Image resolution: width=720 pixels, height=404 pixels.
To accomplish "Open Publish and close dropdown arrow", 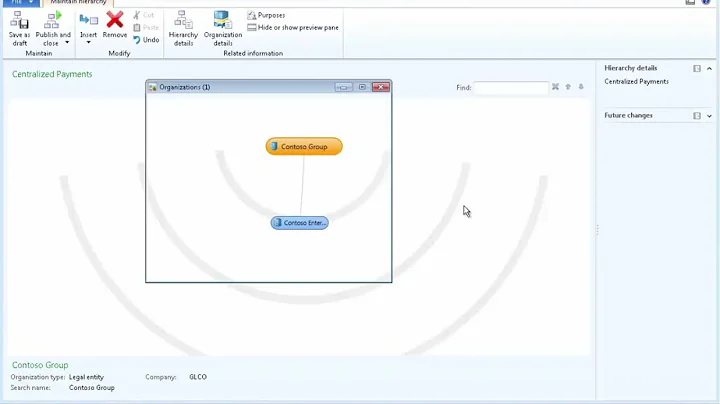I will (67, 43).
